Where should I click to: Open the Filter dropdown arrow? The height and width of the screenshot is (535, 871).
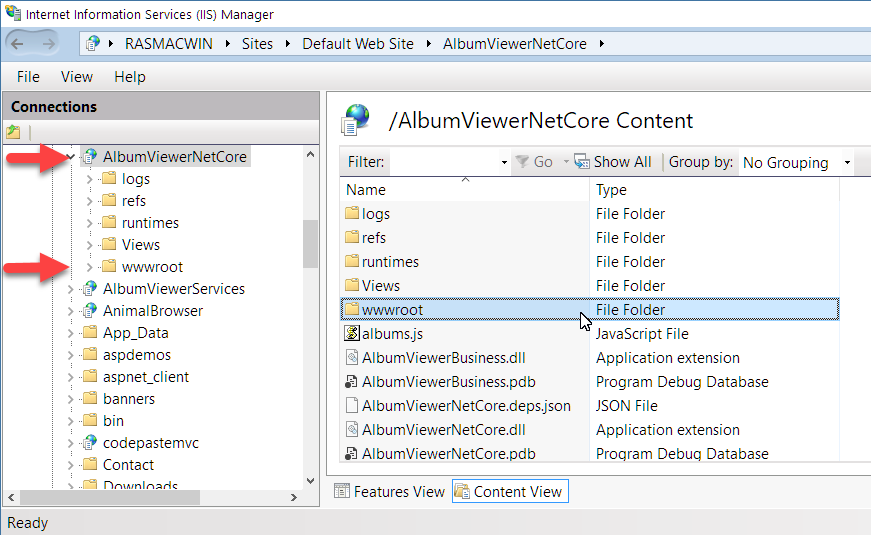click(504, 162)
